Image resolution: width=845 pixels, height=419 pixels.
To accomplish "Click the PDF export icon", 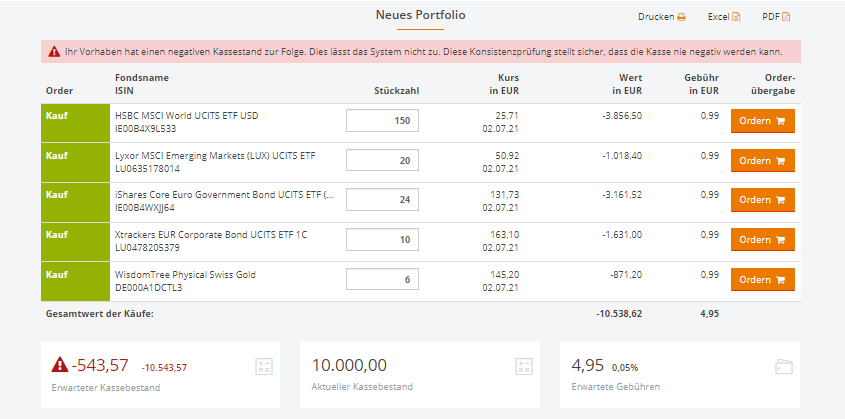I will 786,17.
